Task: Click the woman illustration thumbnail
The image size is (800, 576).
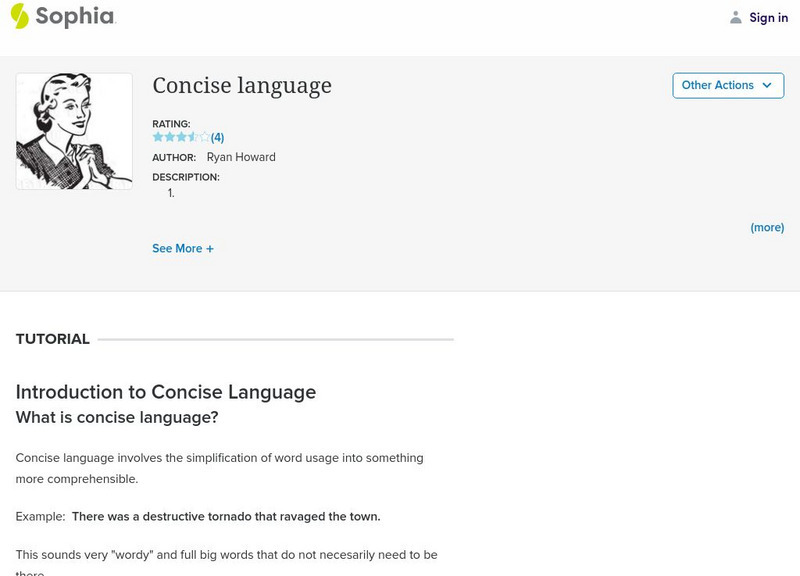Action: coord(74,131)
